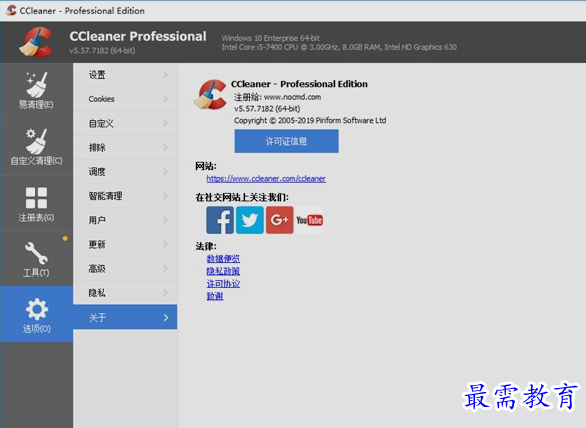Select the Options (选项) gear section
This screenshot has height=428, width=586.
(36, 314)
